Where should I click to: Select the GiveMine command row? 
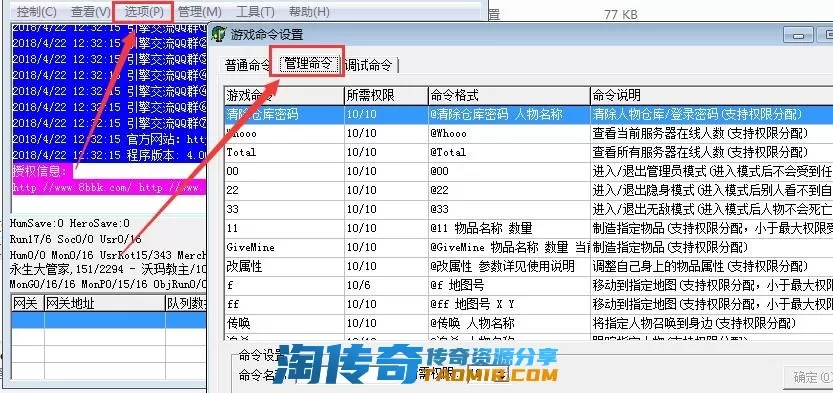click(528, 247)
